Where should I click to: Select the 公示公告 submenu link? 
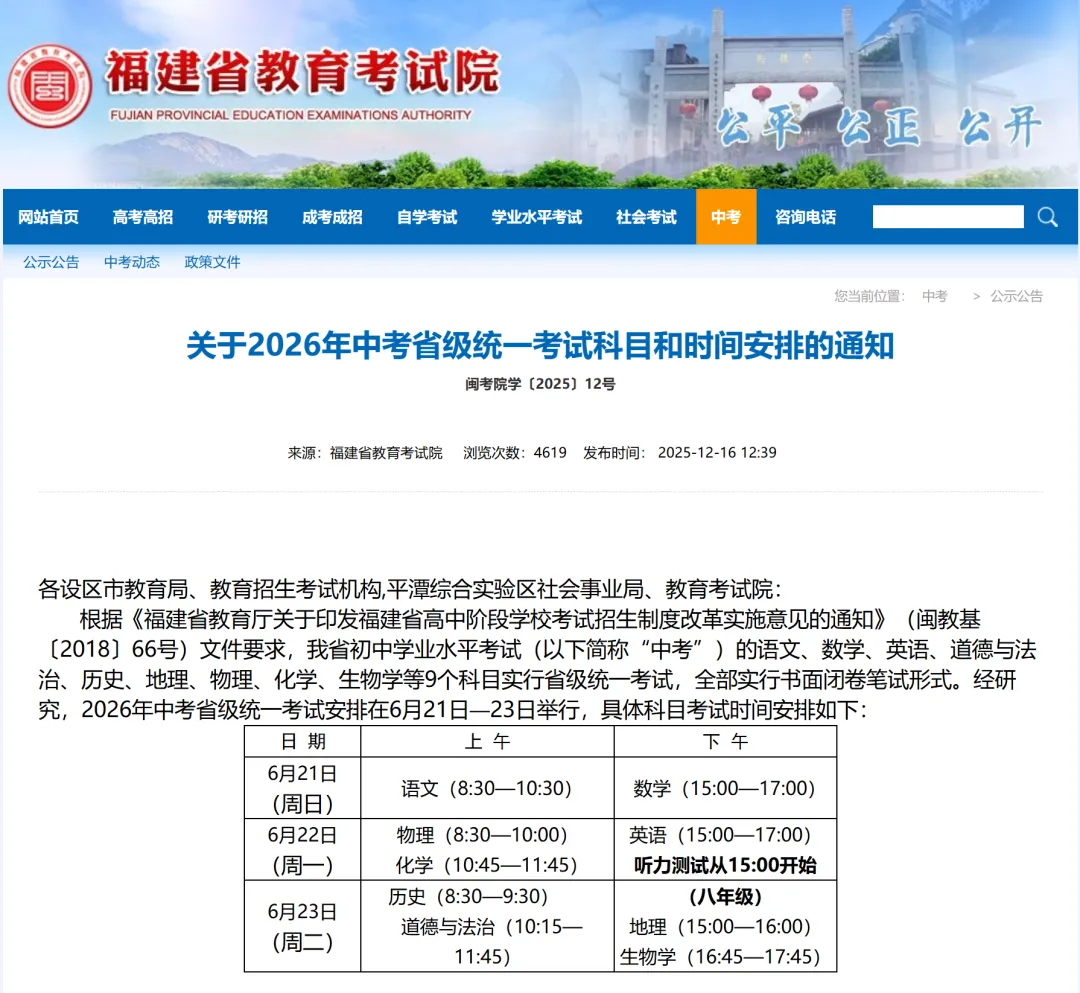(50, 262)
